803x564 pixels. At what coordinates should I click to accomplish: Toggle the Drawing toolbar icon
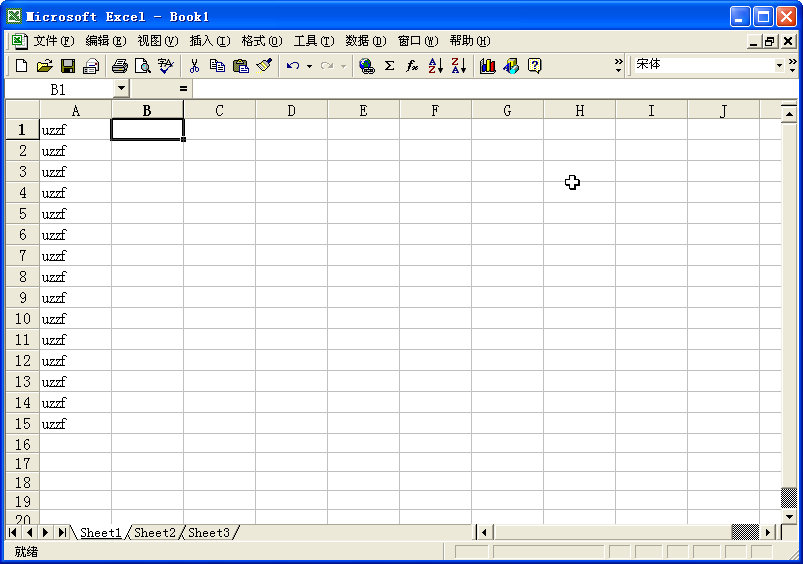[511, 66]
